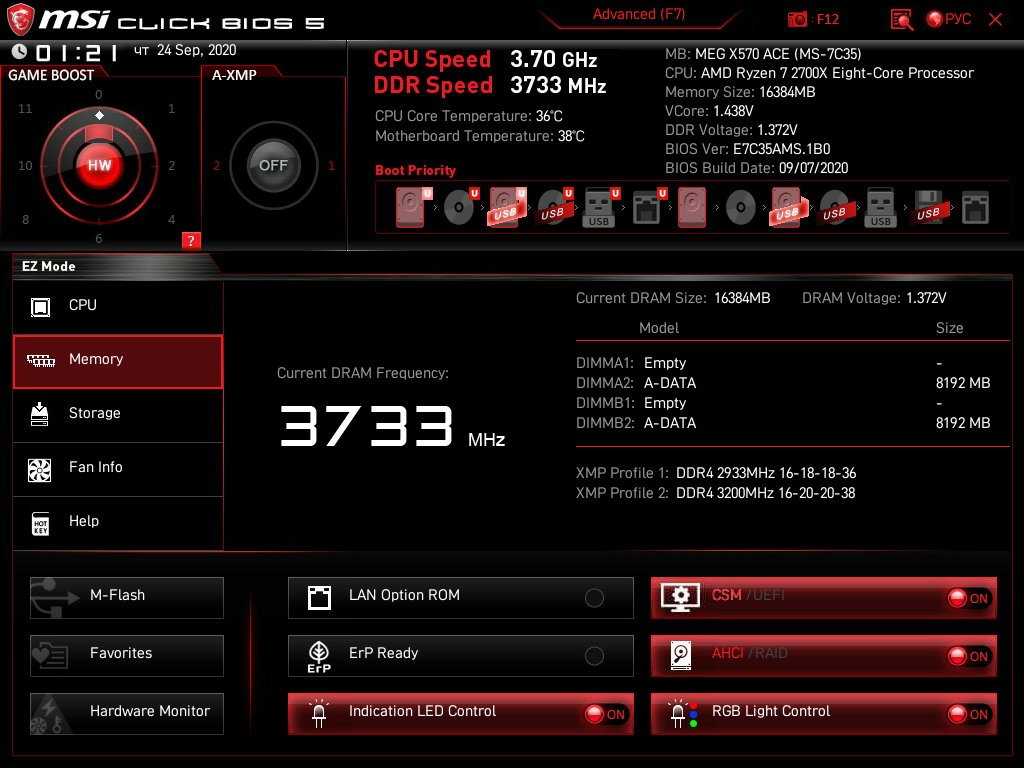
Task: Open Fan Info panel
Action: pos(118,468)
